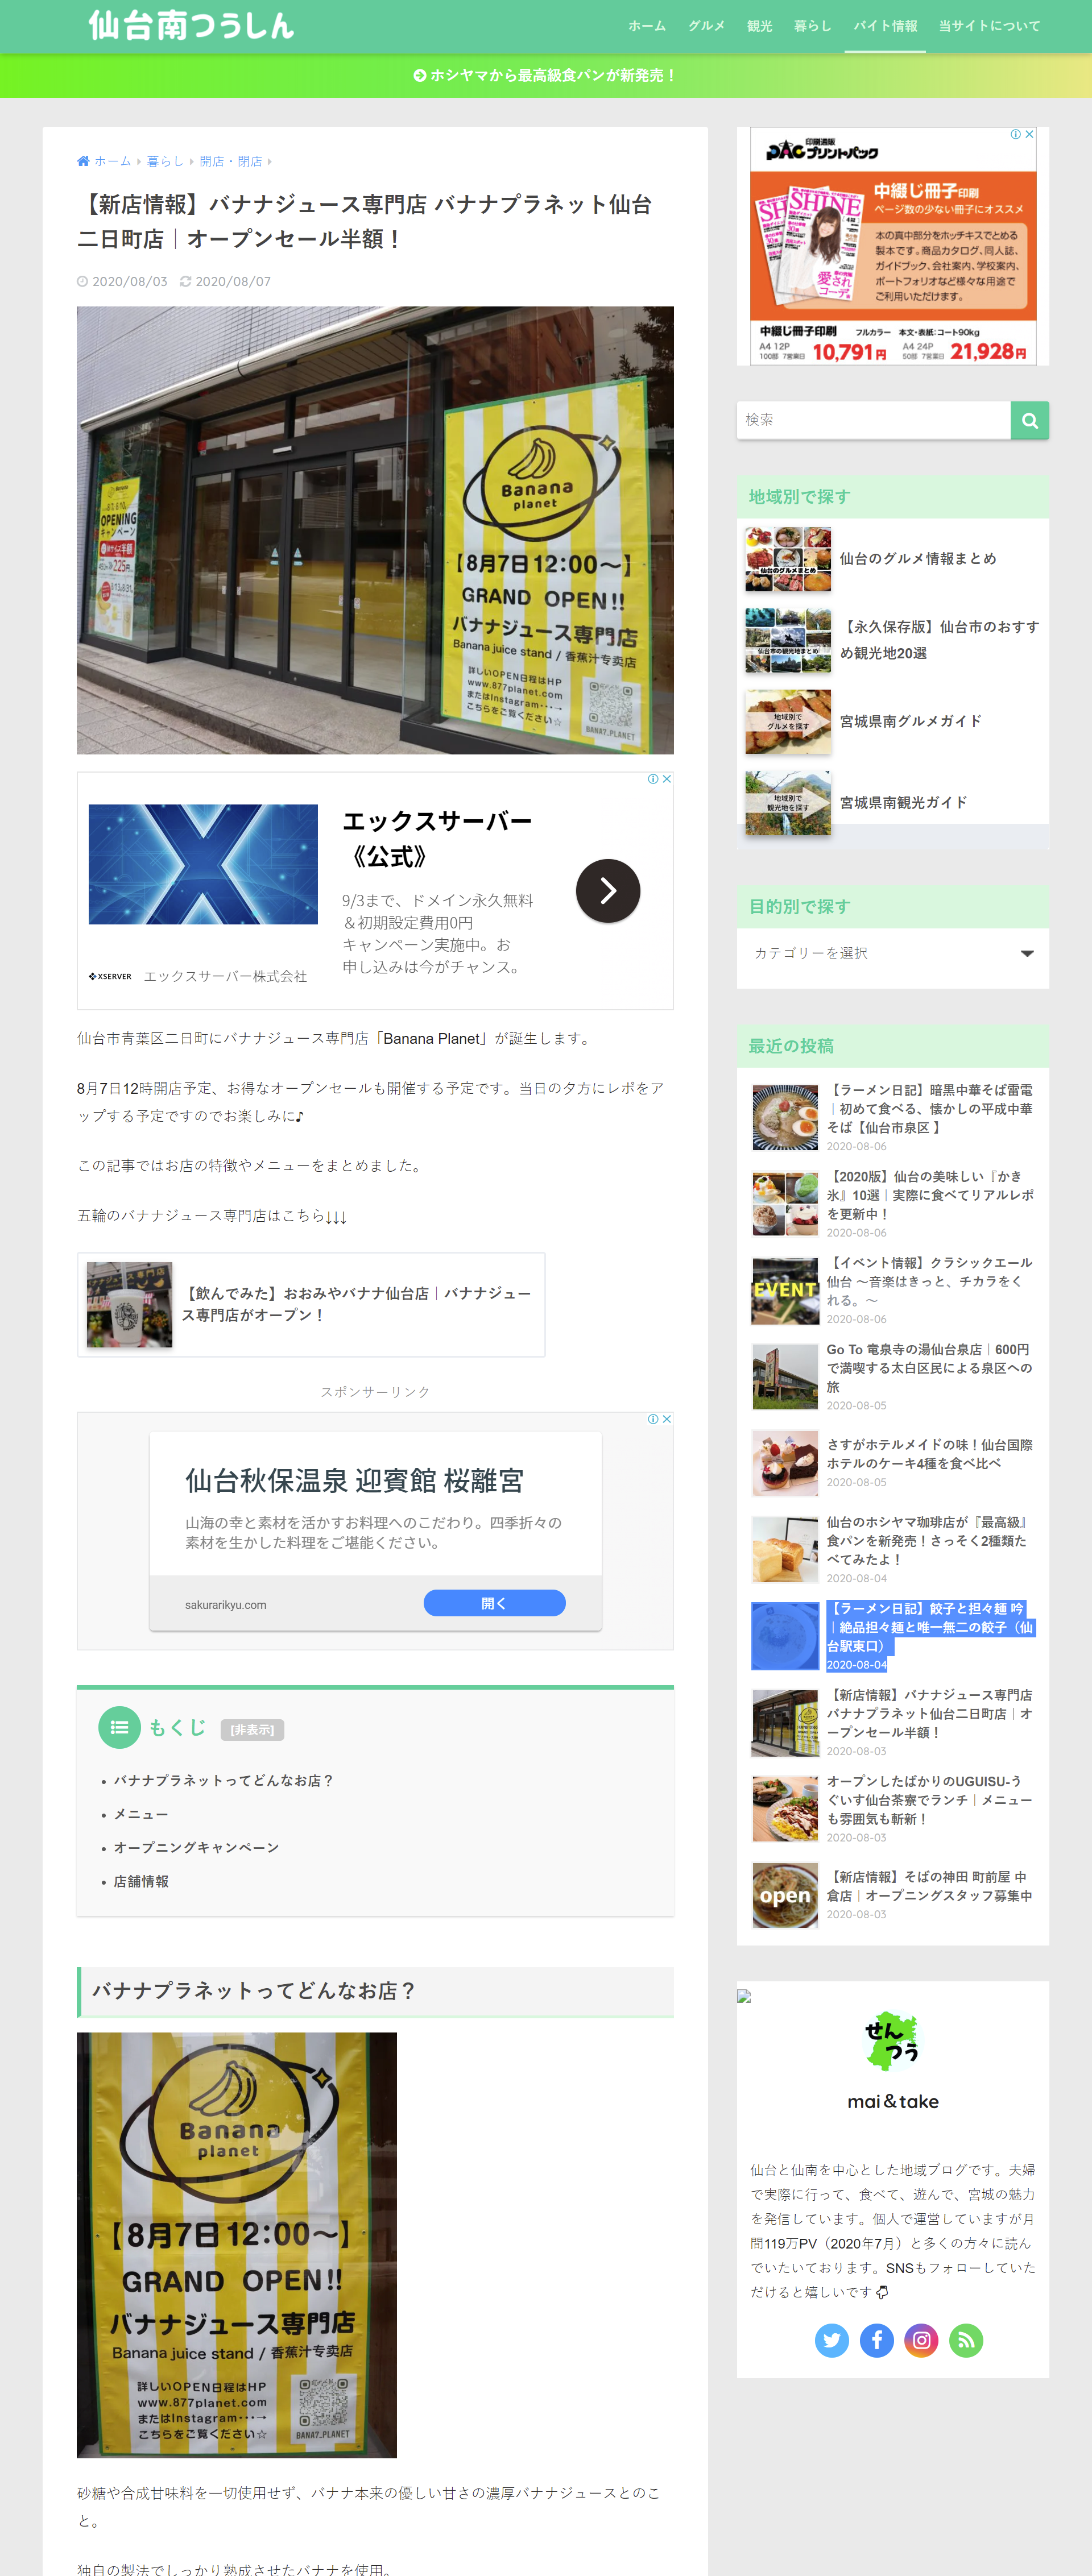Close the Sakurarikyu onsen ad
1092x2576 pixels.
[666, 1419]
